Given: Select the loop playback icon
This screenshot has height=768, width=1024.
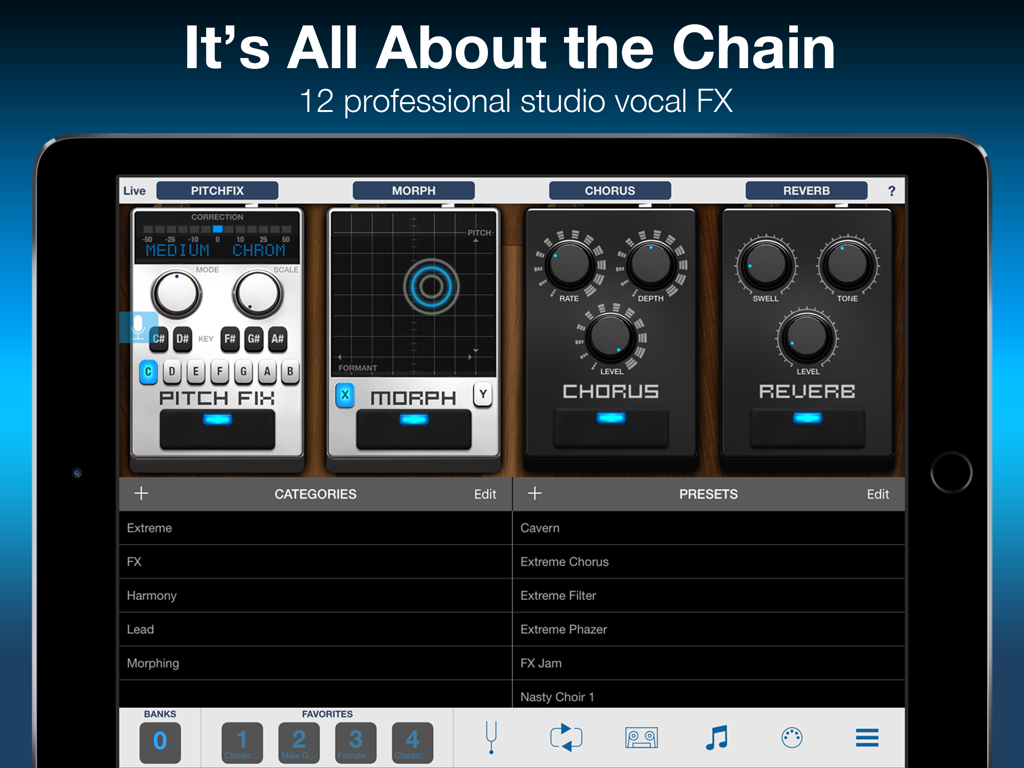Looking at the screenshot, I should [x=567, y=737].
